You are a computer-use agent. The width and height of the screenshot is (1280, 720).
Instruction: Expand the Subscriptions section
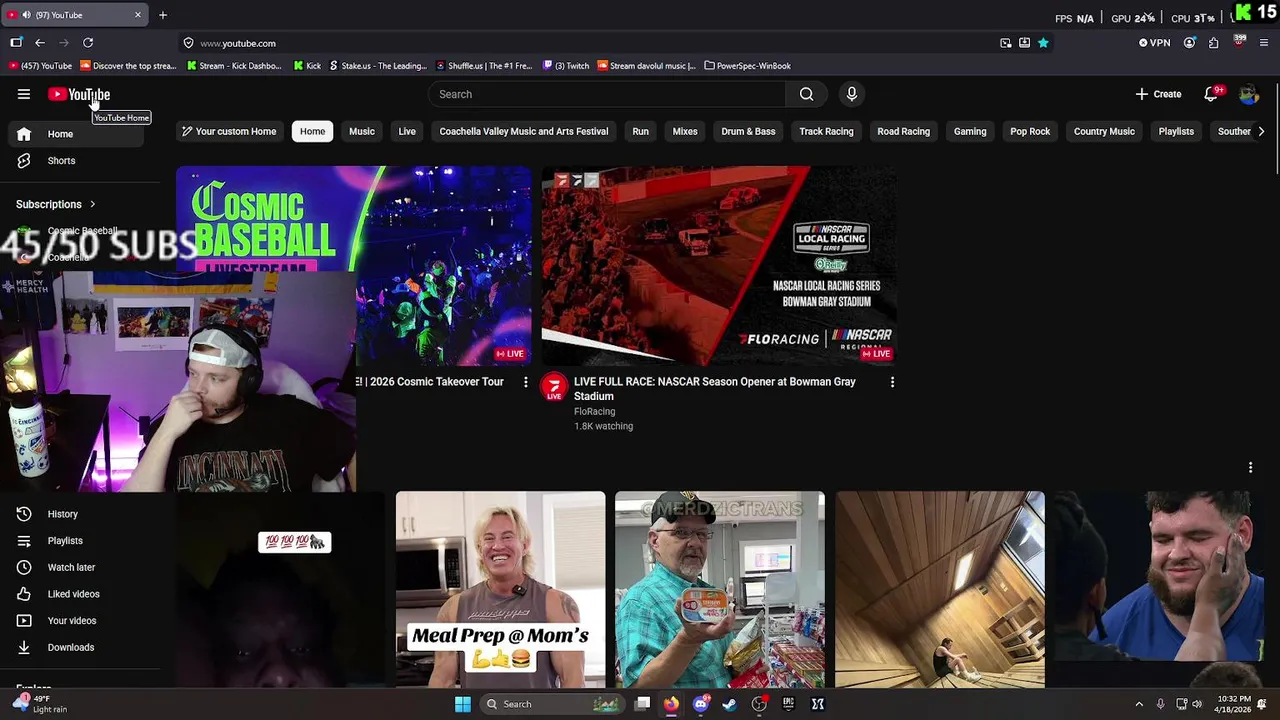(56, 204)
